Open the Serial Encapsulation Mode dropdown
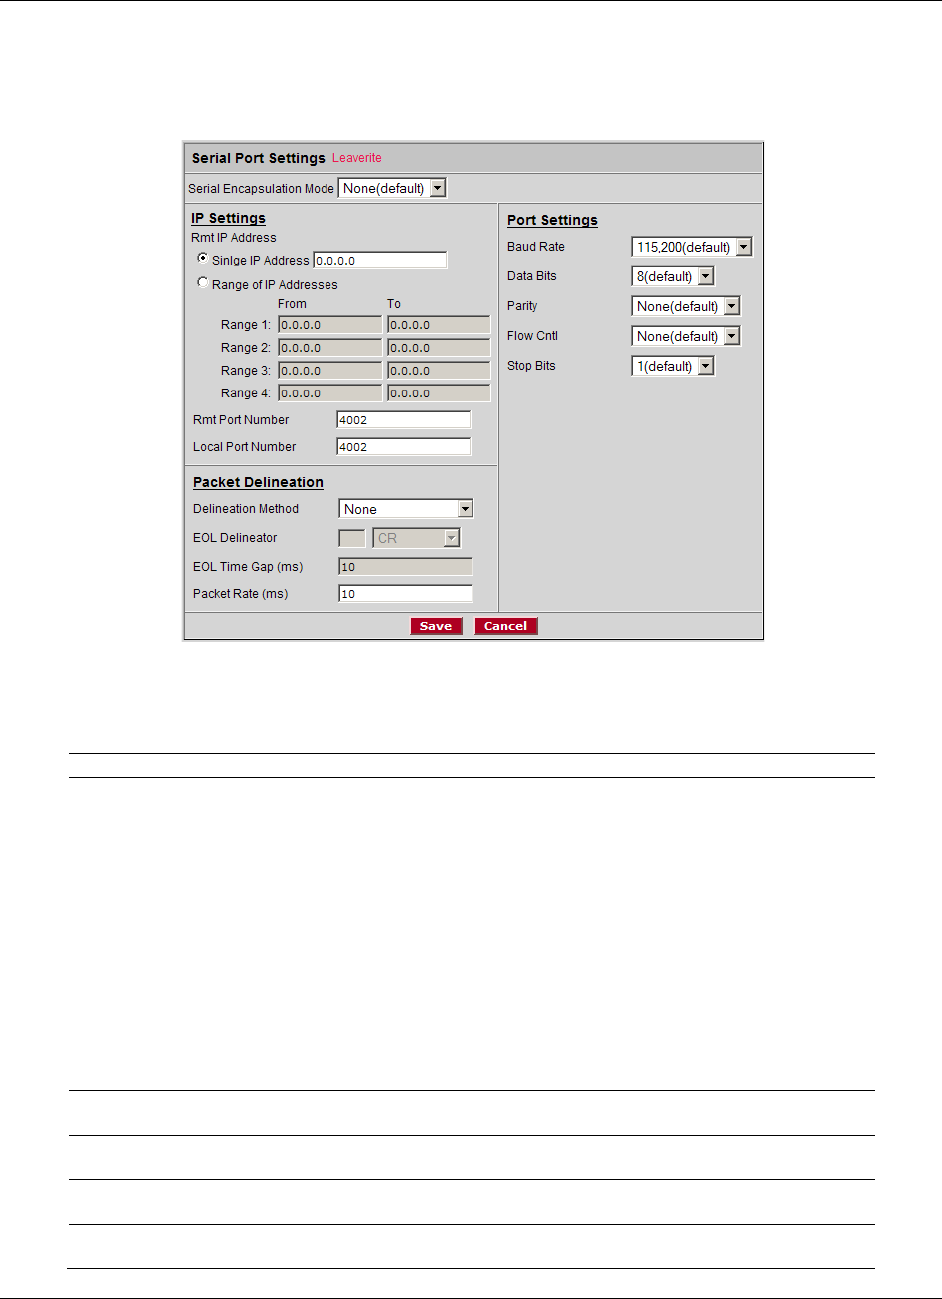Image resolution: width=942 pixels, height=1299 pixels. tap(392, 188)
